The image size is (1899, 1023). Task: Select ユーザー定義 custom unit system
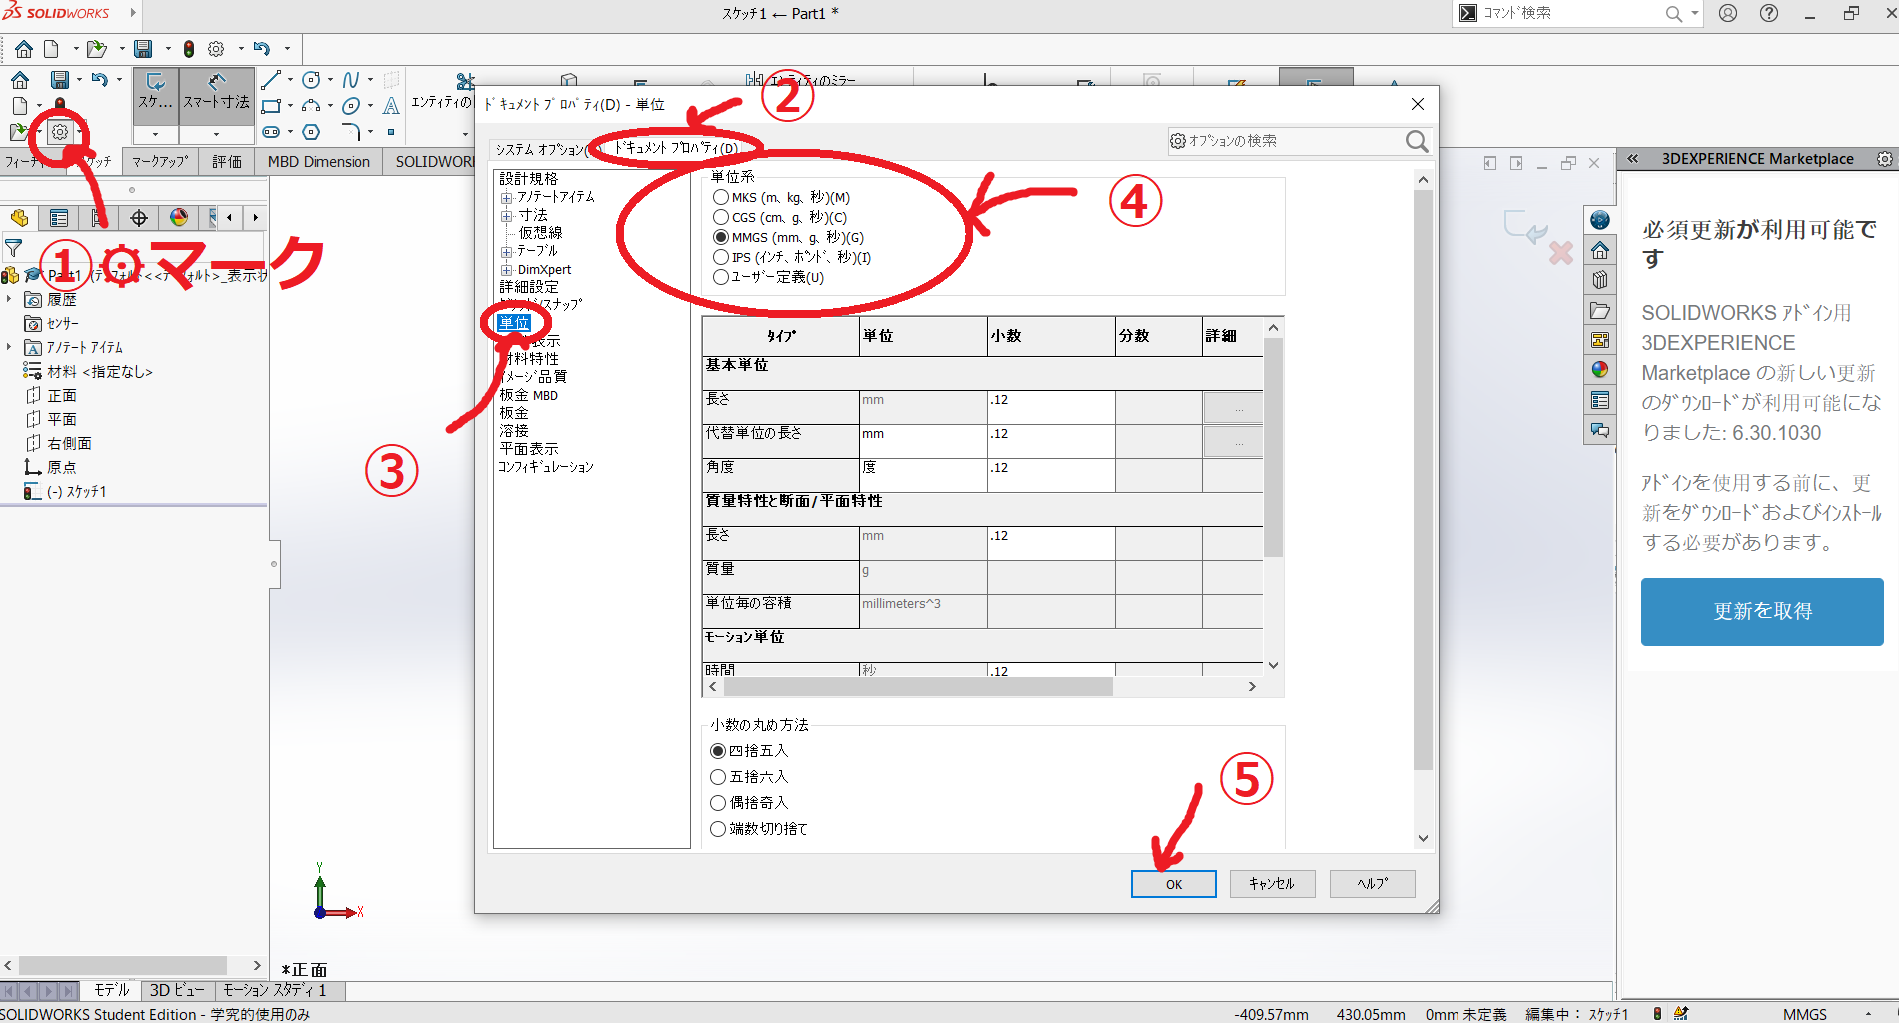[x=720, y=277]
